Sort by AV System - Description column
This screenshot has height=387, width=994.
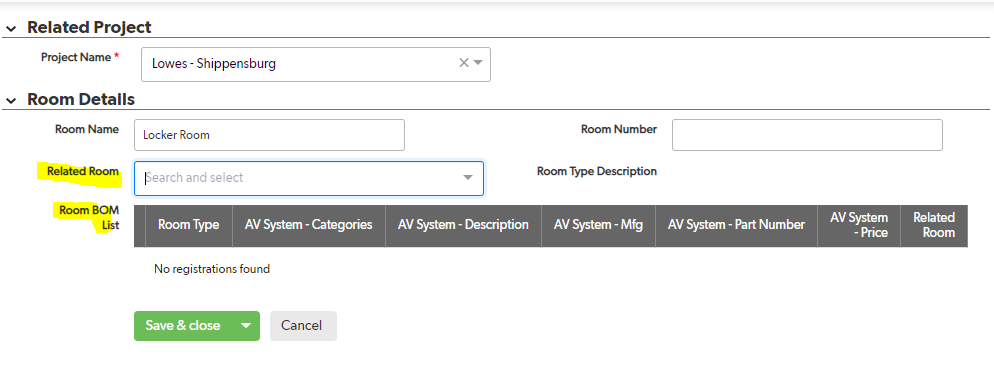point(463,225)
